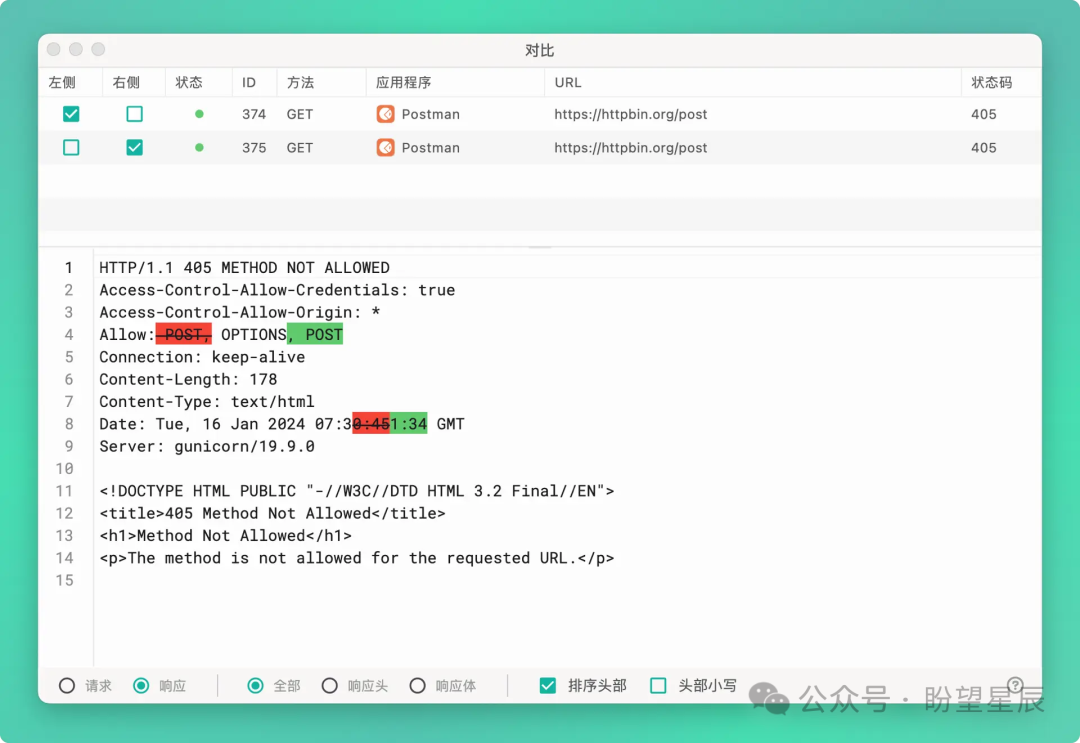Image resolution: width=1080 pixels, height=743 pixels.
Task: Click the DOCTYPE HTML PUBLIC line
Action: [357, 491]
